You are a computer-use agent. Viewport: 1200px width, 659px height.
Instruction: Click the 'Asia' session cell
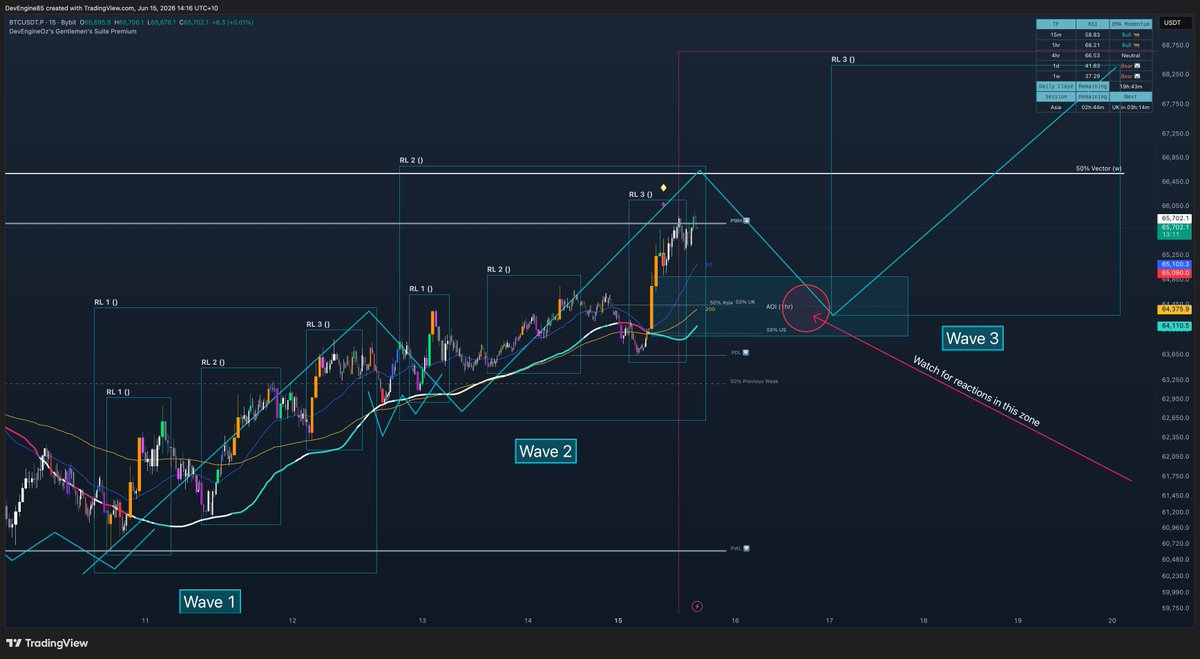click(1056, 107)
